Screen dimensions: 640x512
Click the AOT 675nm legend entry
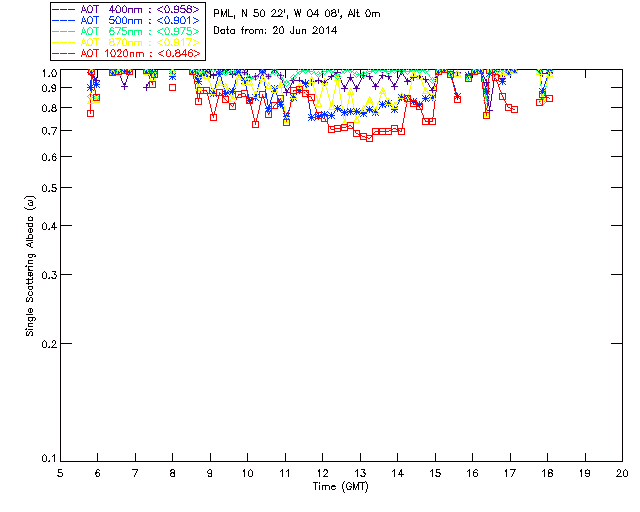[126, 31]
